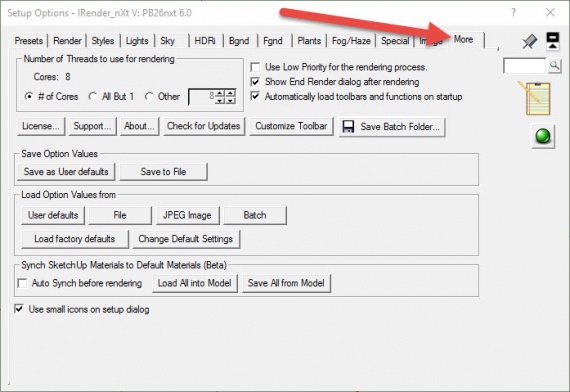Toggle Use small icons on setup dialog
The width and height of the screenshot is (570, 392).
[19, 309]
